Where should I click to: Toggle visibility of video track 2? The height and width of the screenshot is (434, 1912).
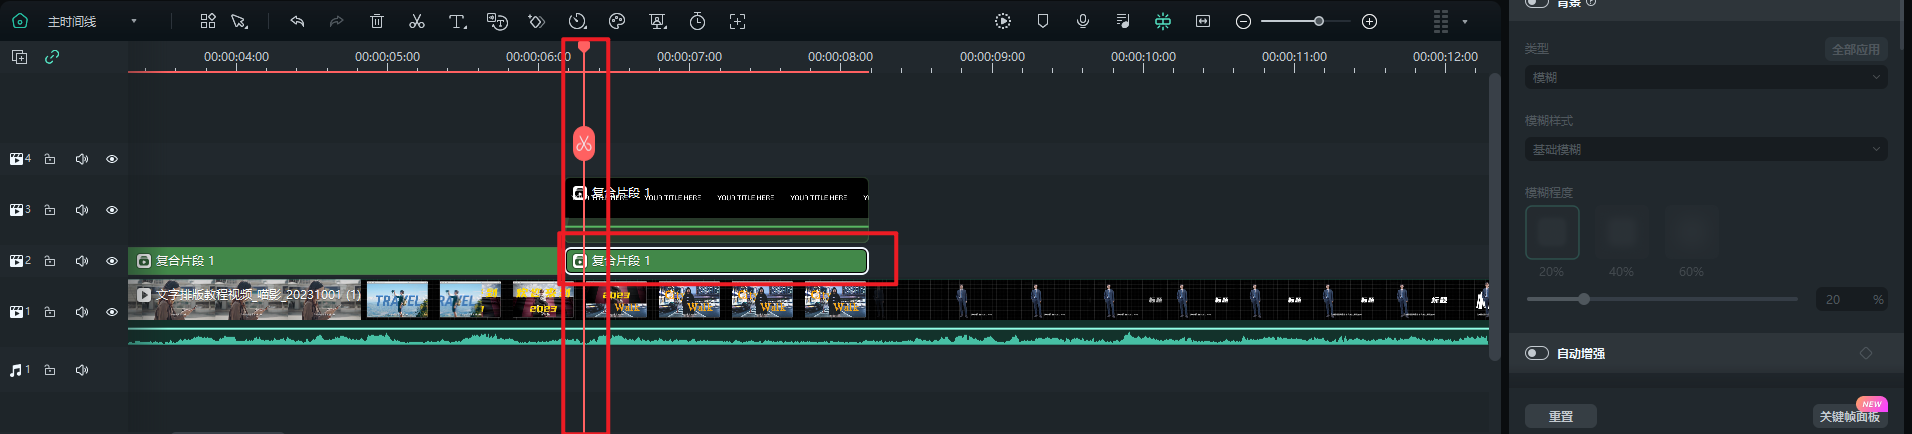112,261
